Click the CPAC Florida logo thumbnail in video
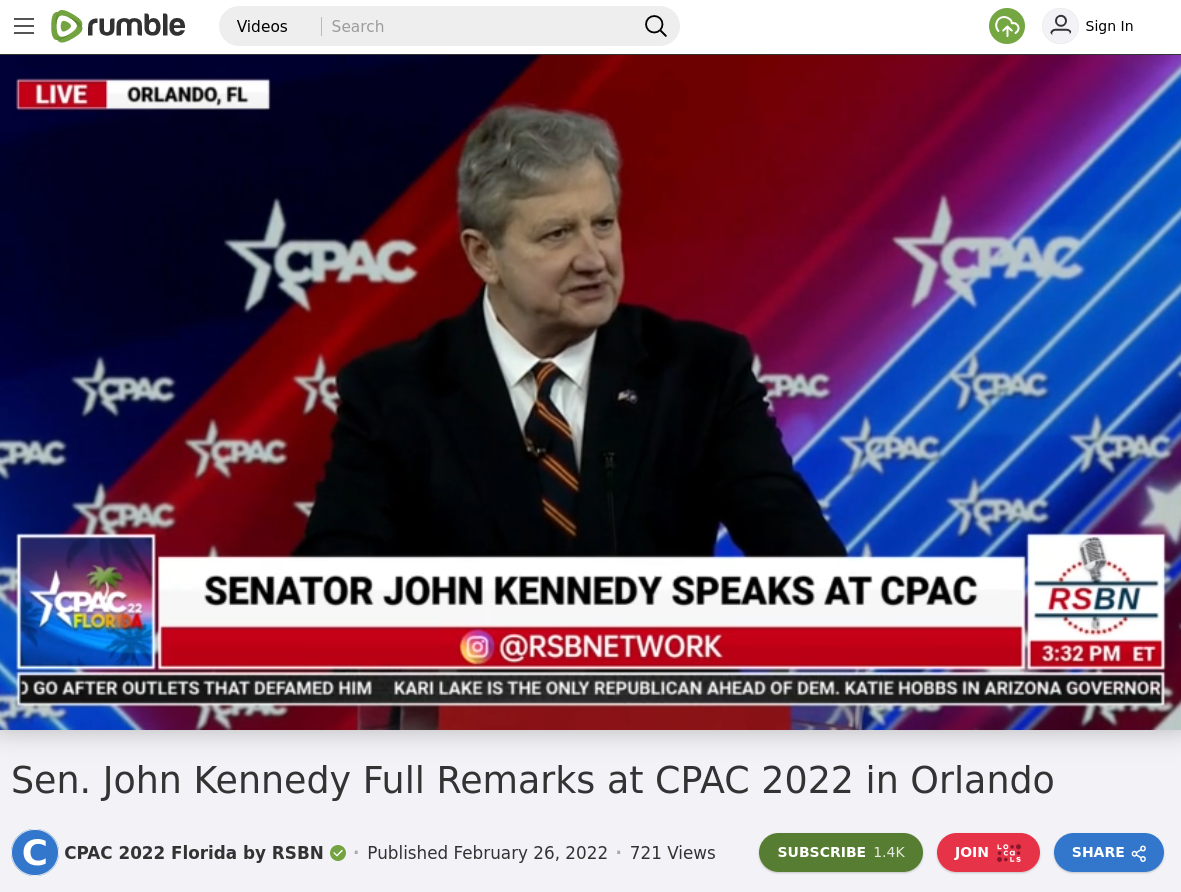This screenshot has height=892, width=1181. 87,601
